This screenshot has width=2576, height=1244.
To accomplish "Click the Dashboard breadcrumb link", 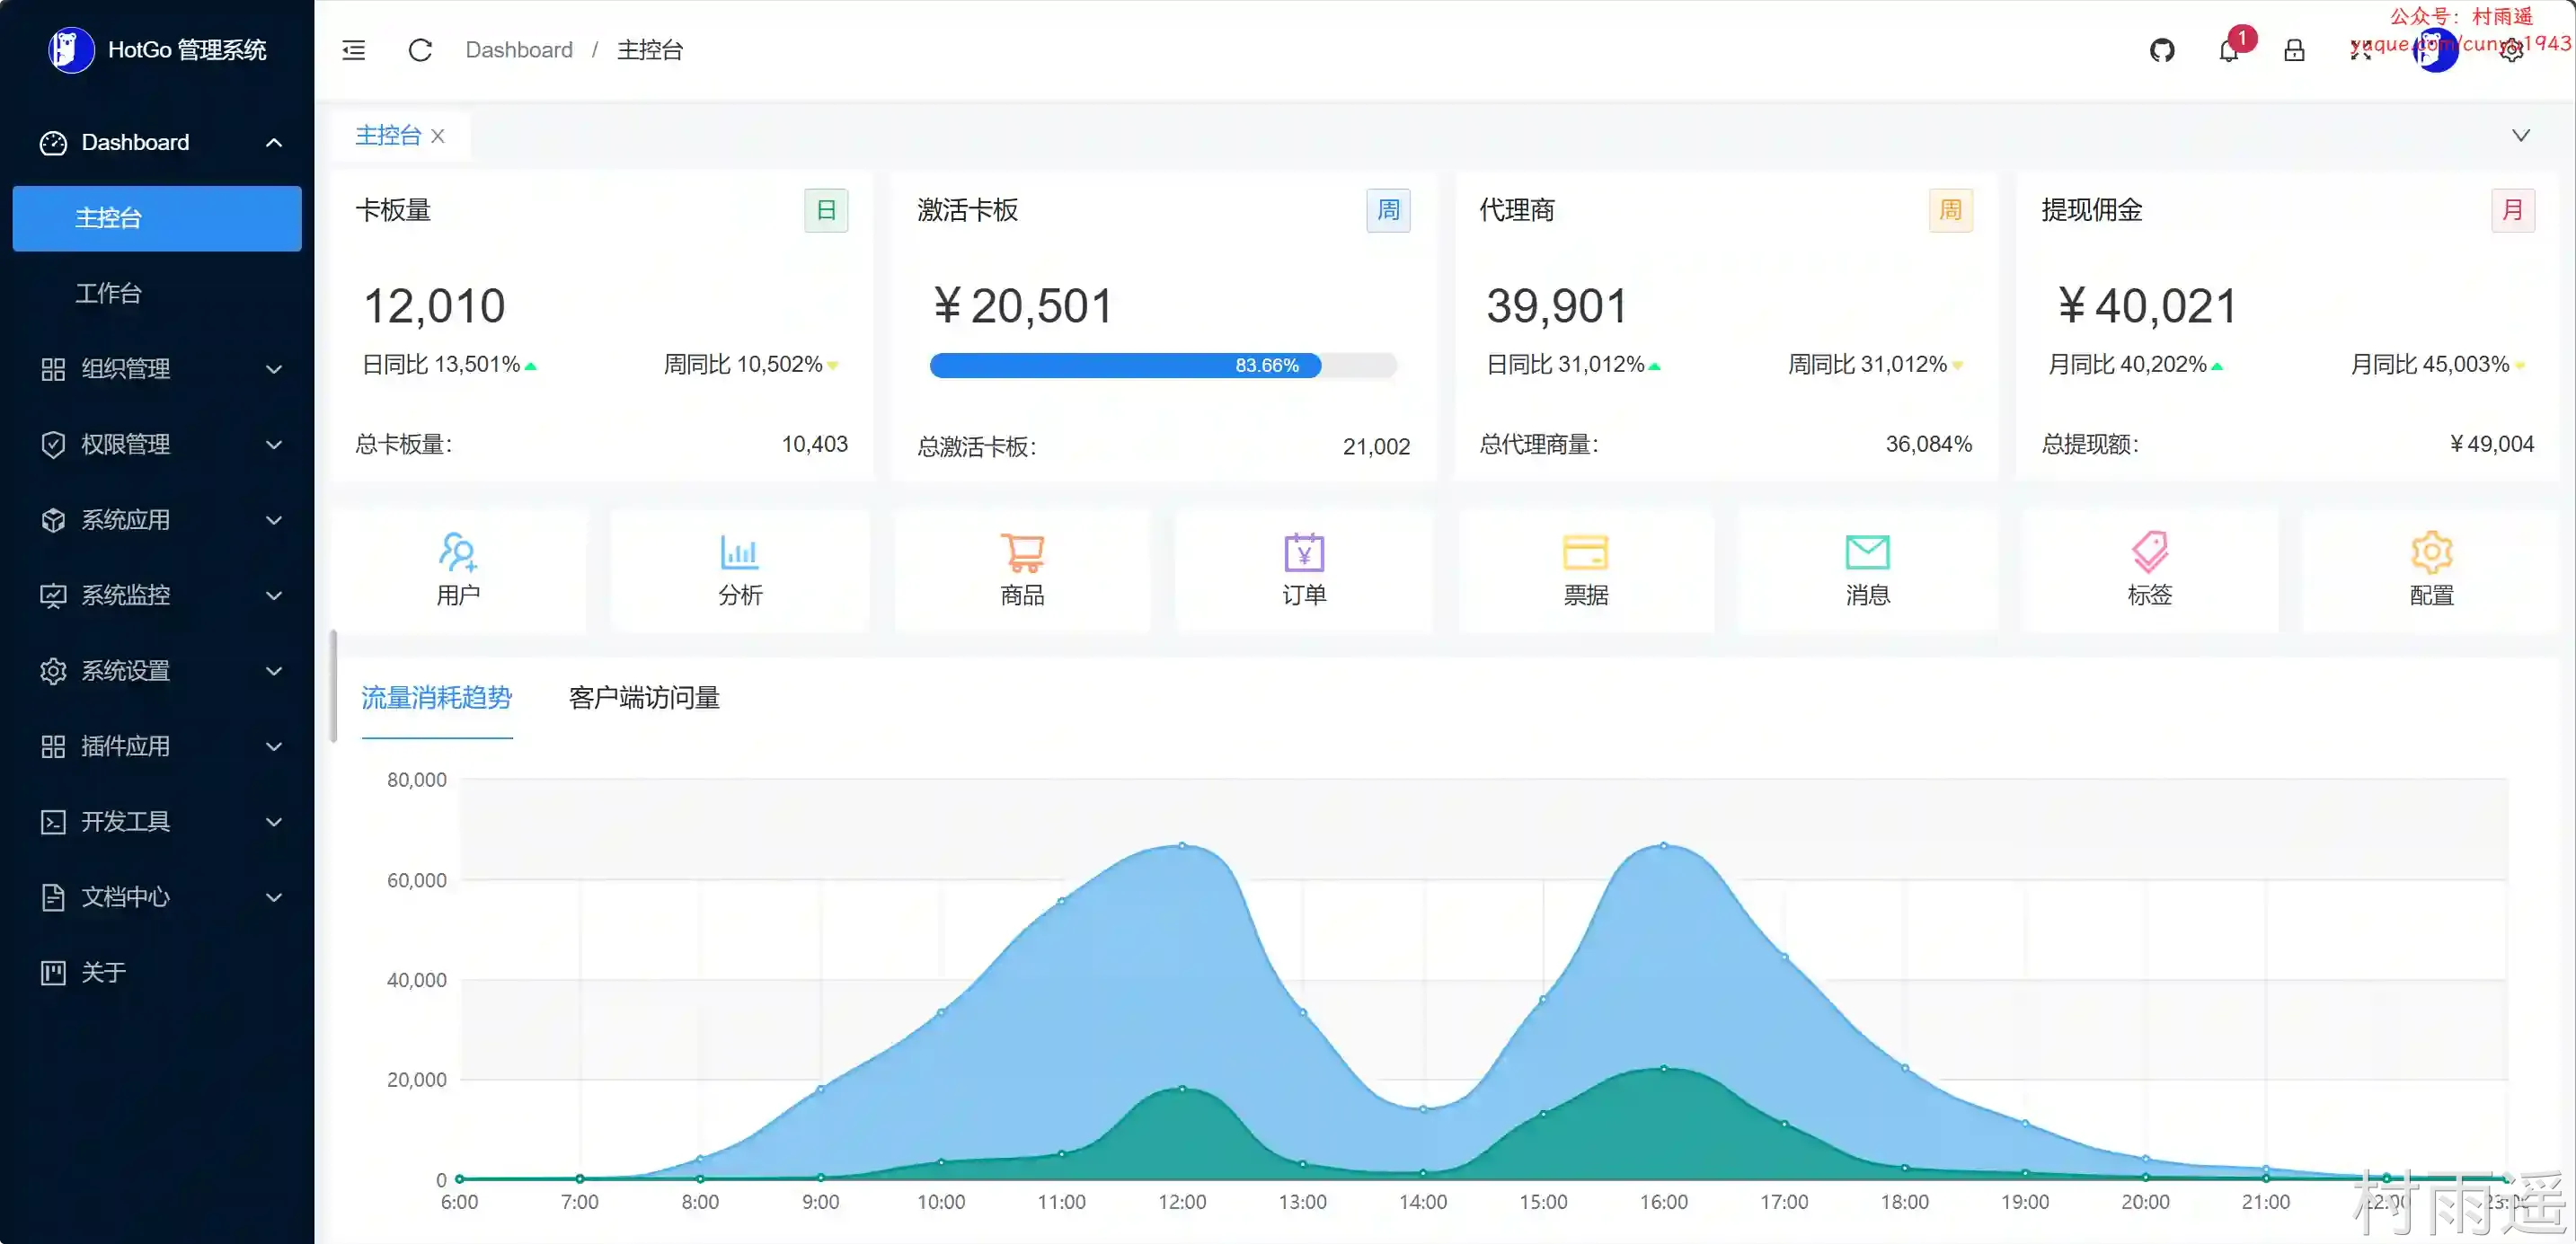I will pyautogui.click(x=519, y=50).
